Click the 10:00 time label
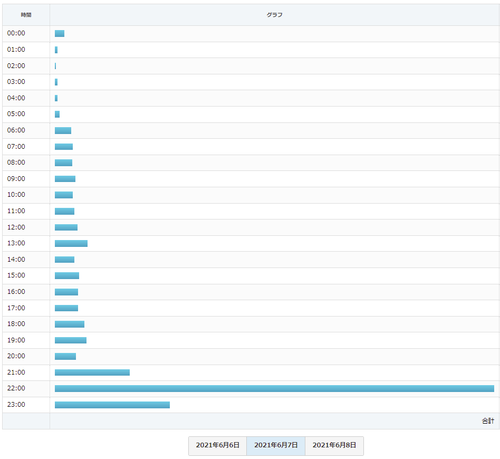This screenshot has height=459, width=500. coord(16,195)
